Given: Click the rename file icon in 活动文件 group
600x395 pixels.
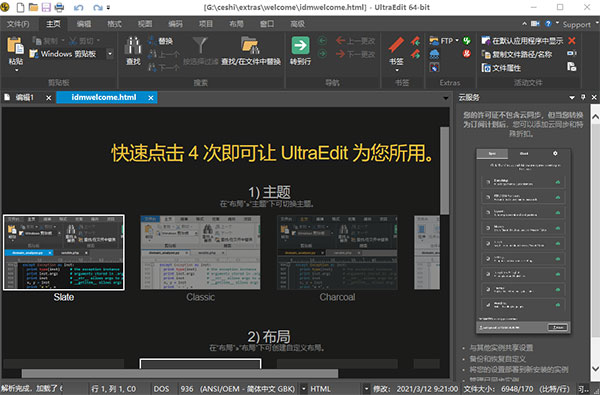Looking at the screenshot, I should click(x=572, y=53).
